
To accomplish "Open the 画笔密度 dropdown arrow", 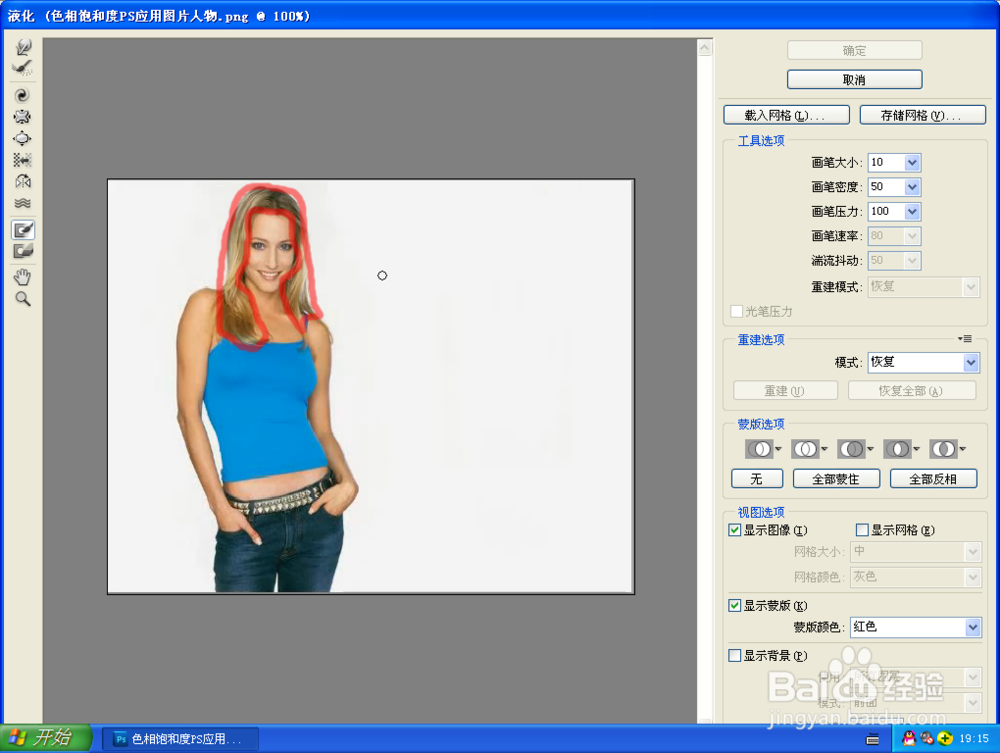I will 912,187.
